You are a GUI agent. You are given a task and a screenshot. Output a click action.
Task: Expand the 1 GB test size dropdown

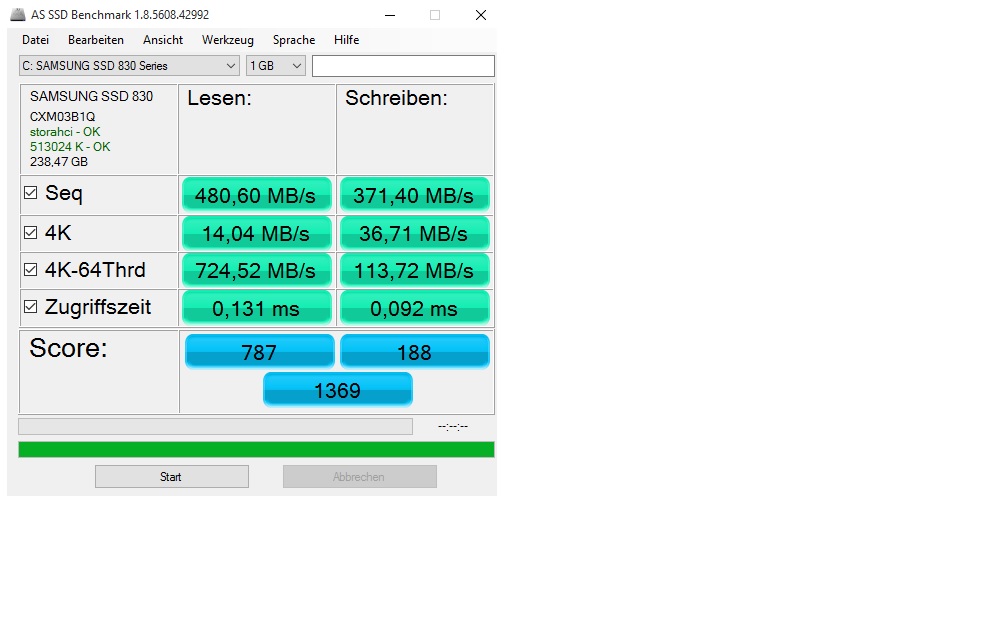(276, 66)
